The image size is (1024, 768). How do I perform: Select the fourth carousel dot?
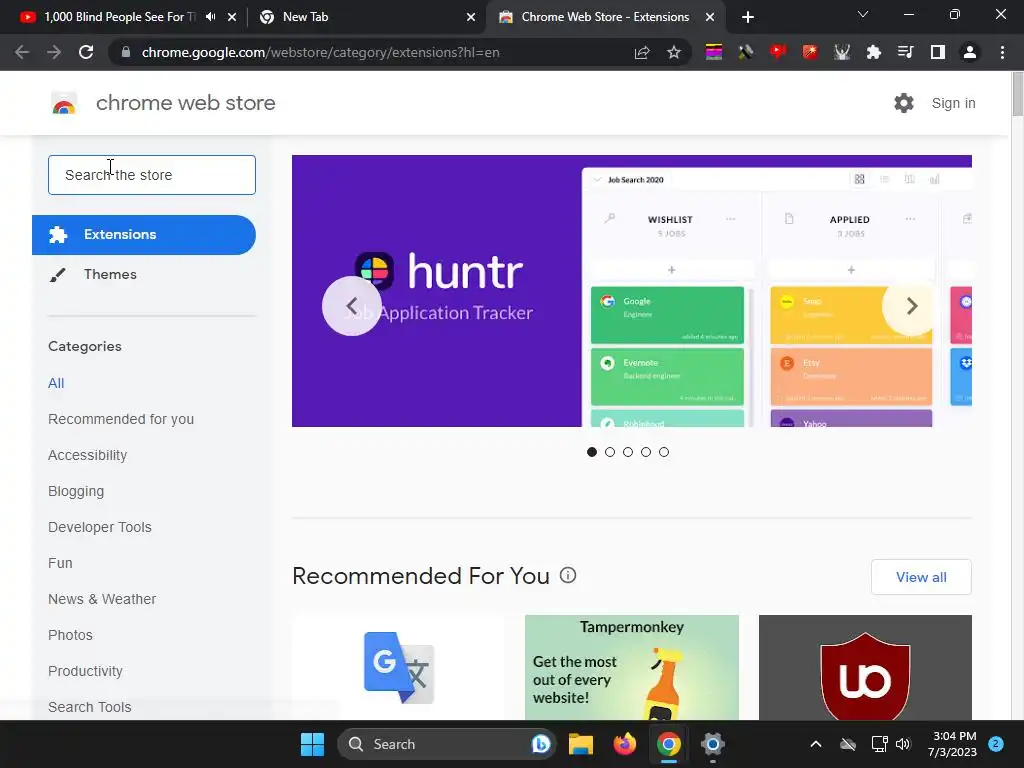[646, 452]
